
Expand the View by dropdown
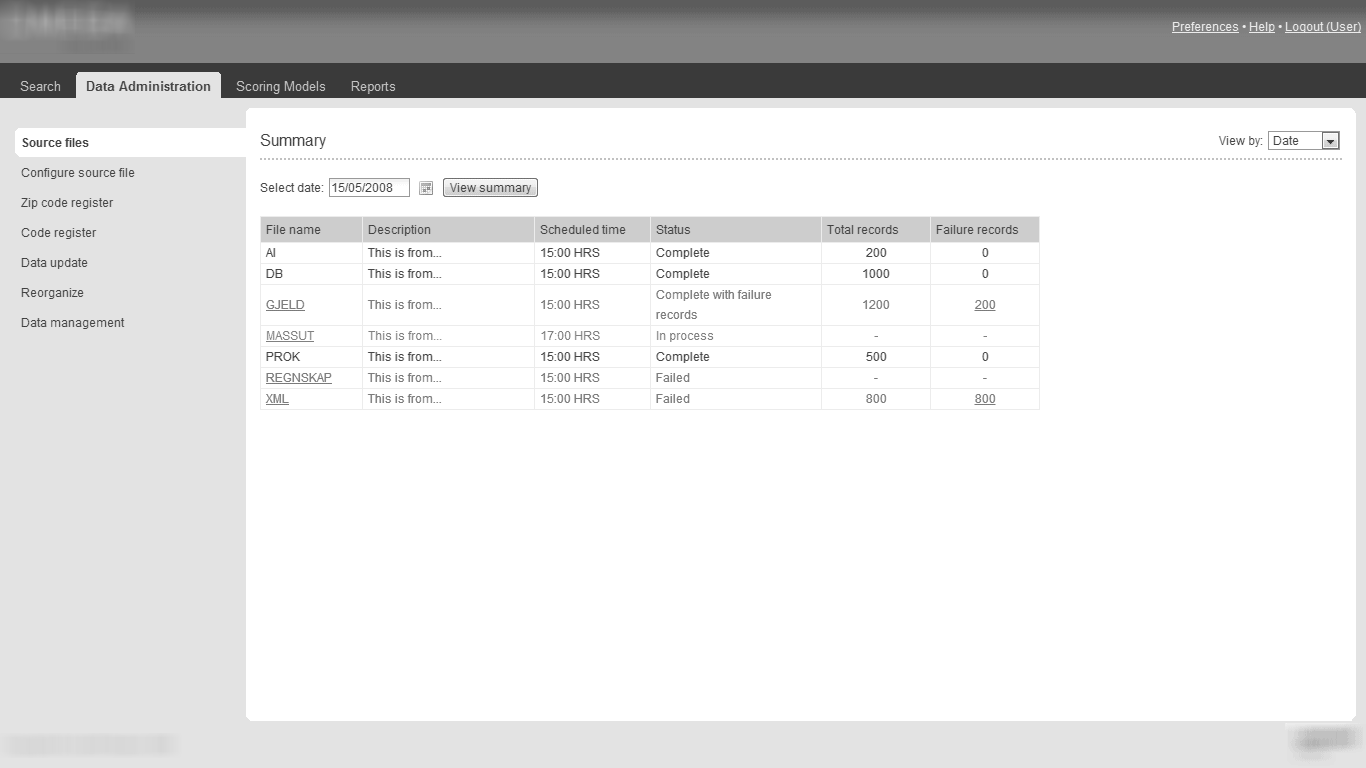(x=1330, y=141)
